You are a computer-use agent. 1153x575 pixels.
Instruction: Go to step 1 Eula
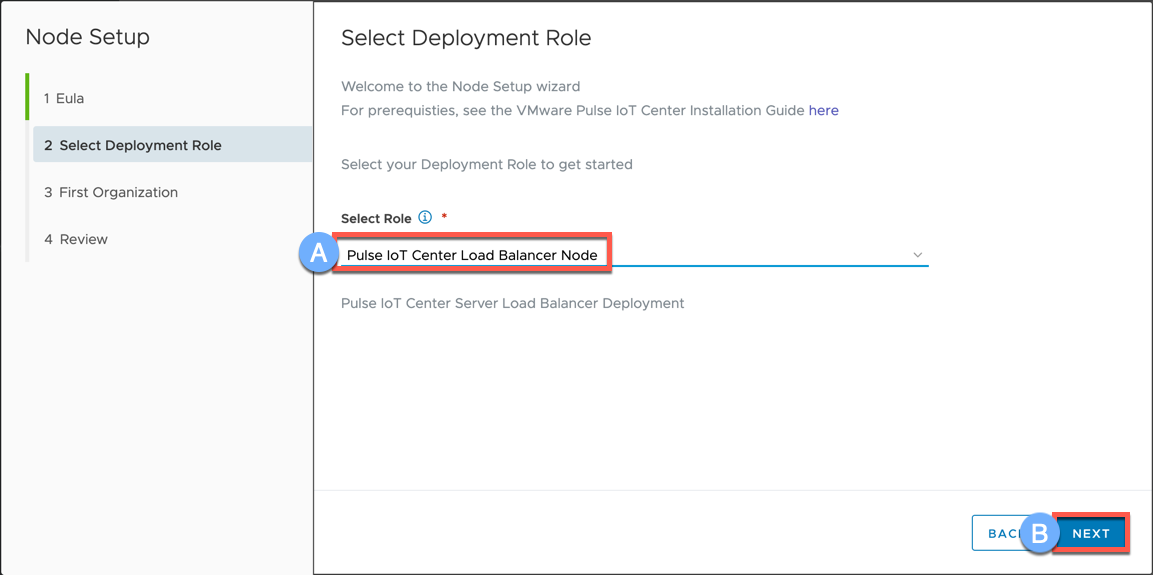[64, 98]
